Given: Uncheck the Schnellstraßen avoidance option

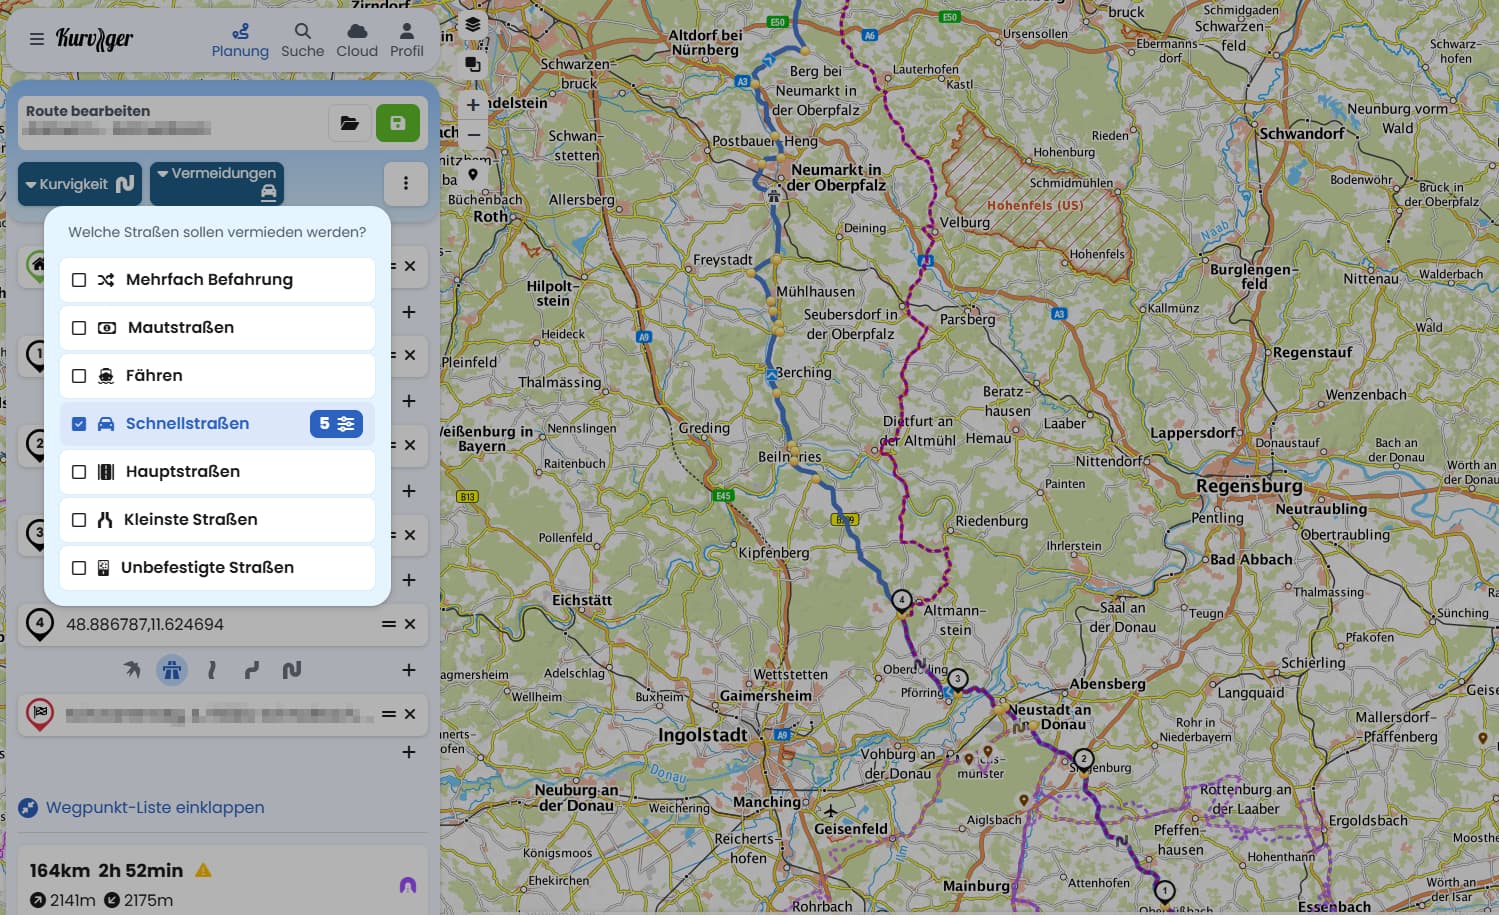Looking at the screenshot, I should coord(79,424).
